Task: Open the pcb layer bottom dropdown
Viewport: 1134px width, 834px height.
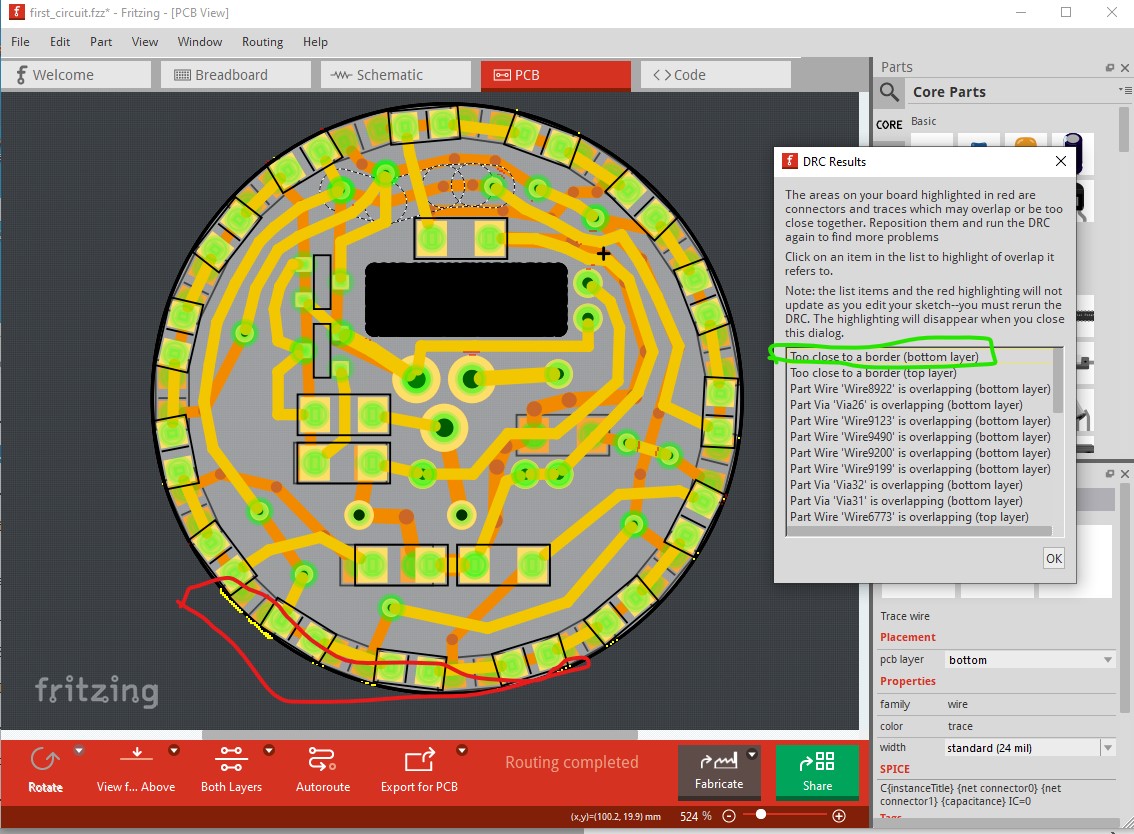Action: (1029, 660)
